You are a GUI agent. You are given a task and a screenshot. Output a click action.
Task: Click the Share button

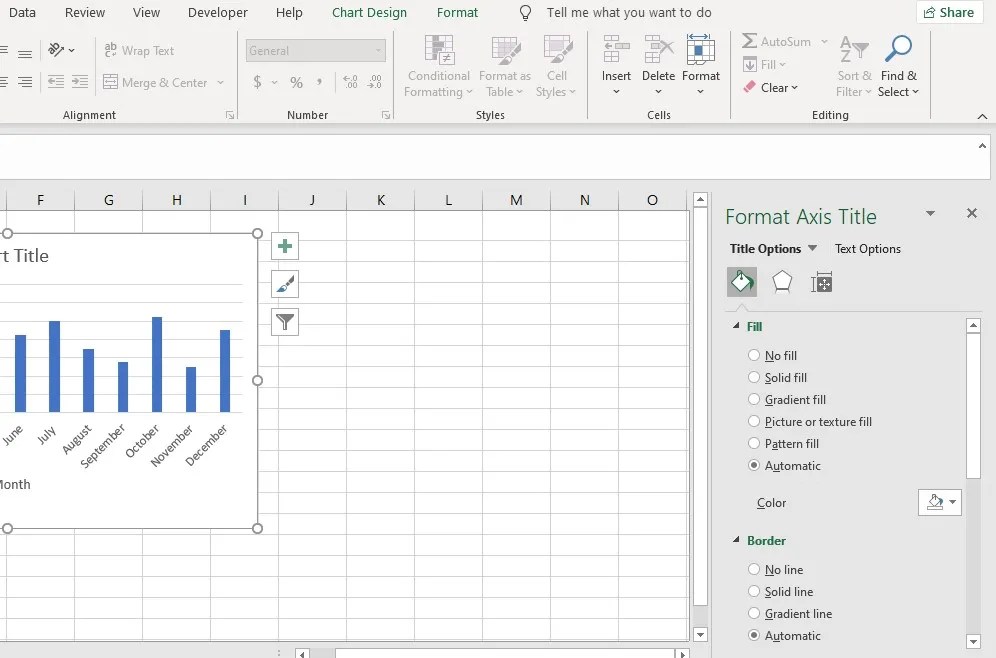[x=948, y=12]
